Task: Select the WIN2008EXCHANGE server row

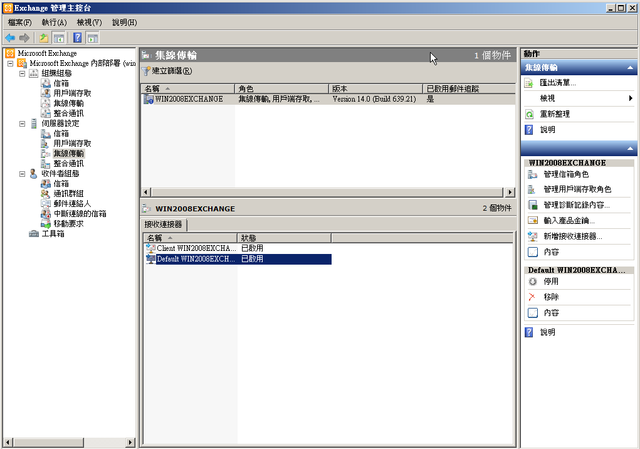Action: [x=329, y=99]
